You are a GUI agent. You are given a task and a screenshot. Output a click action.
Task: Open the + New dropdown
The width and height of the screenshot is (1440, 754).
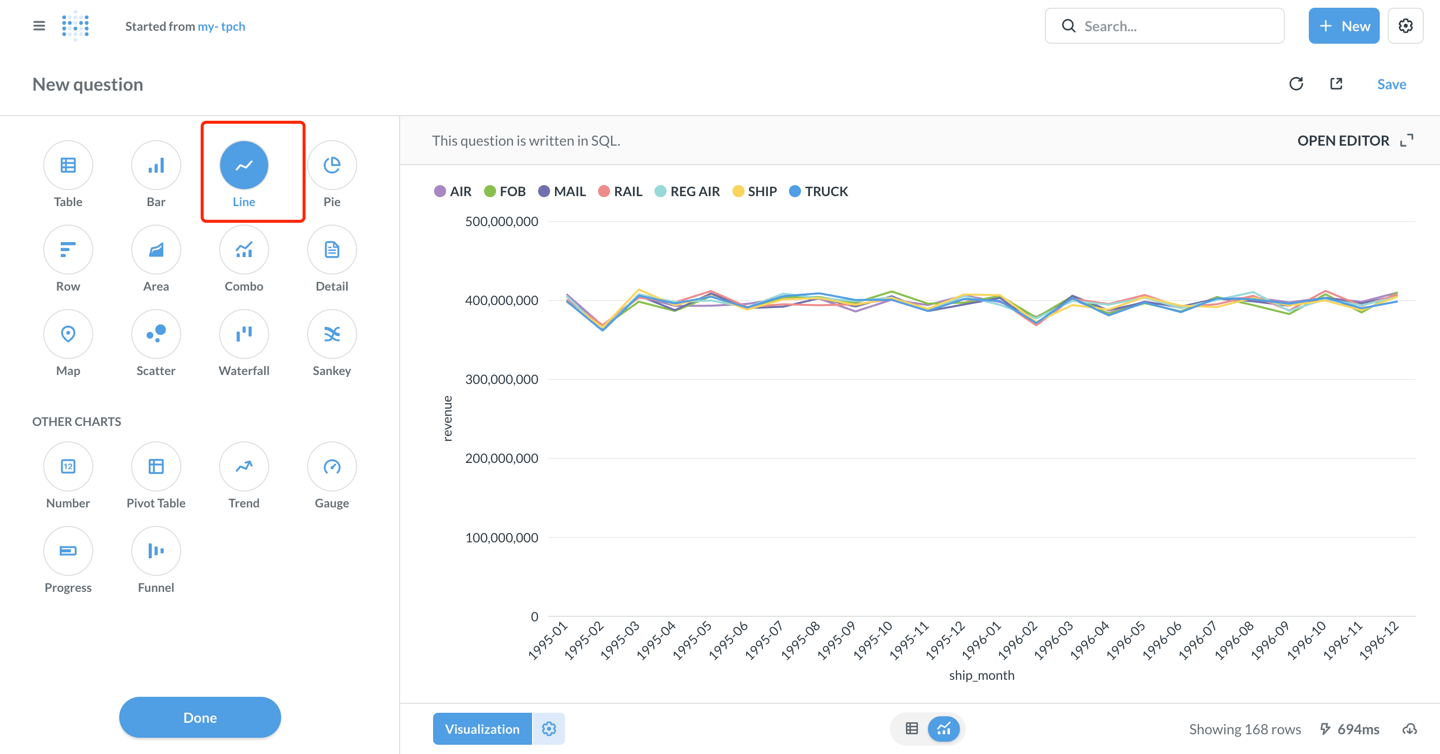[1343, 26]
